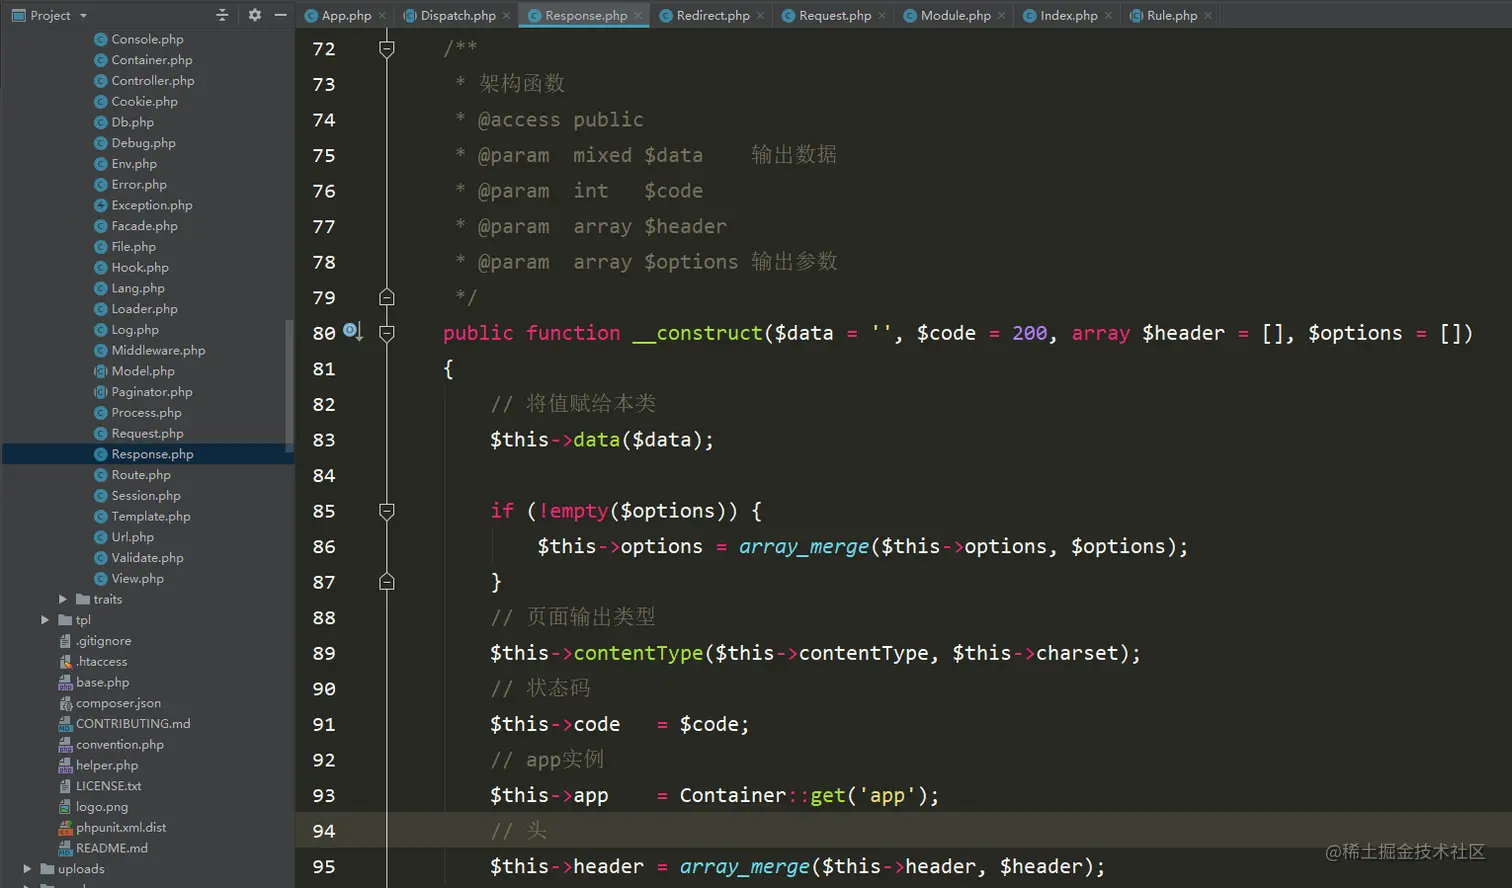Viewport: 1512px width, 888px height.
Task: Select Template.php in the project tree
Action: click(150, 517)
